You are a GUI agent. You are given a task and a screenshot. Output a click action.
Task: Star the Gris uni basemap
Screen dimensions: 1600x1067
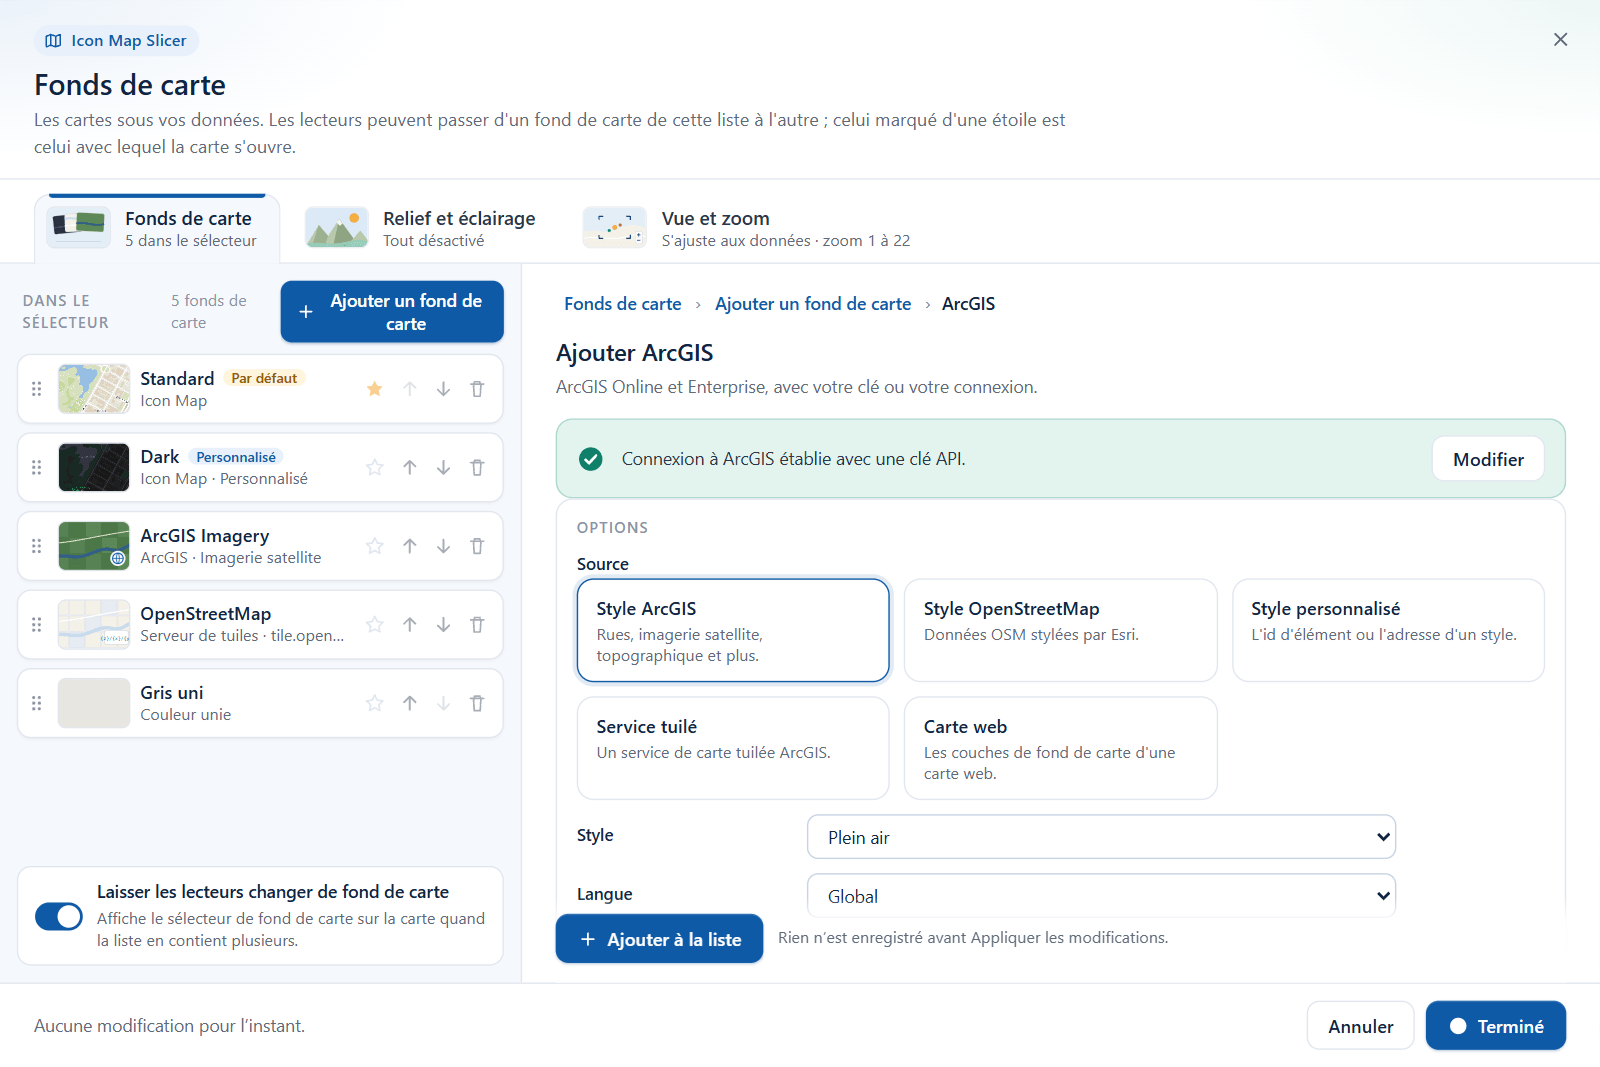point(375,703)
